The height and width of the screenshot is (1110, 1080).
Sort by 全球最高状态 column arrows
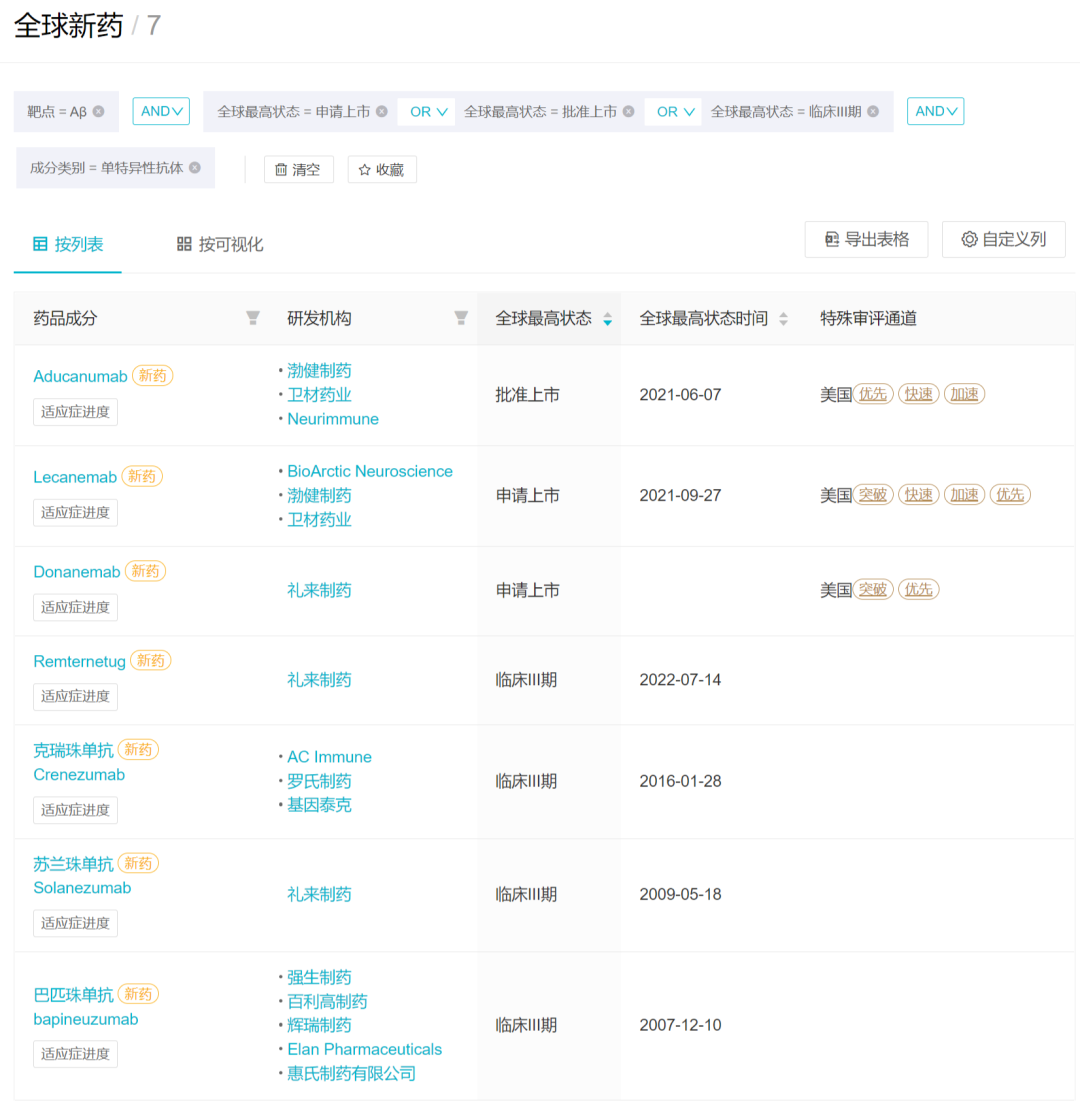coord(607,319)
